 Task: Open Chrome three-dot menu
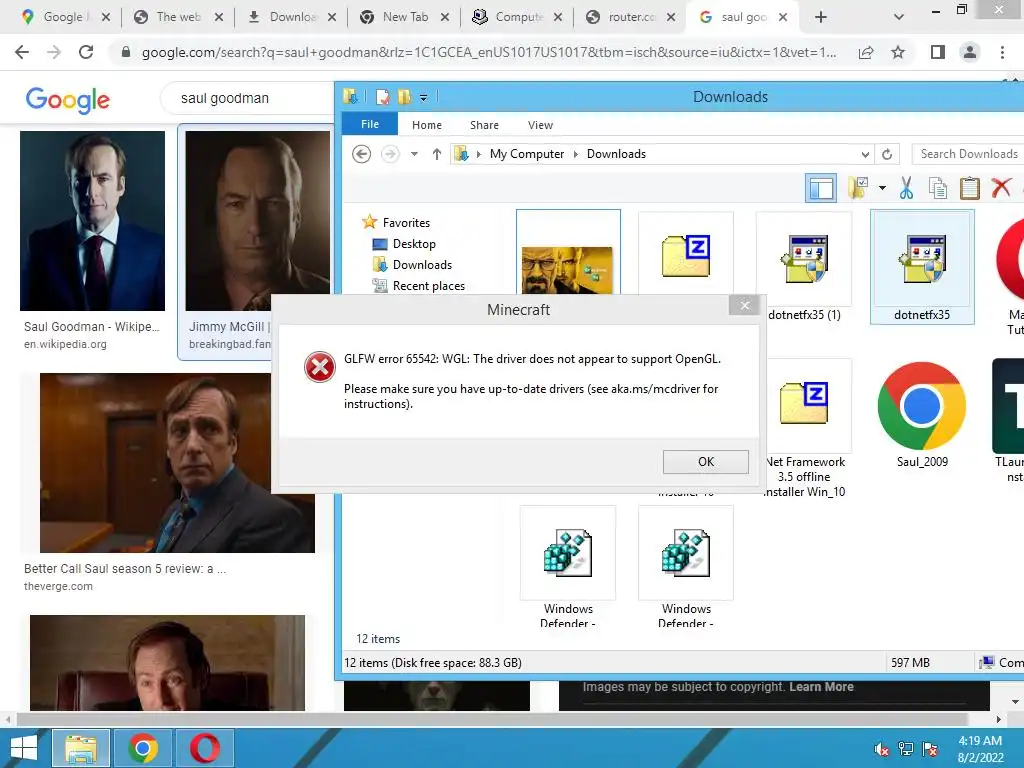[x=1002, y=52]
